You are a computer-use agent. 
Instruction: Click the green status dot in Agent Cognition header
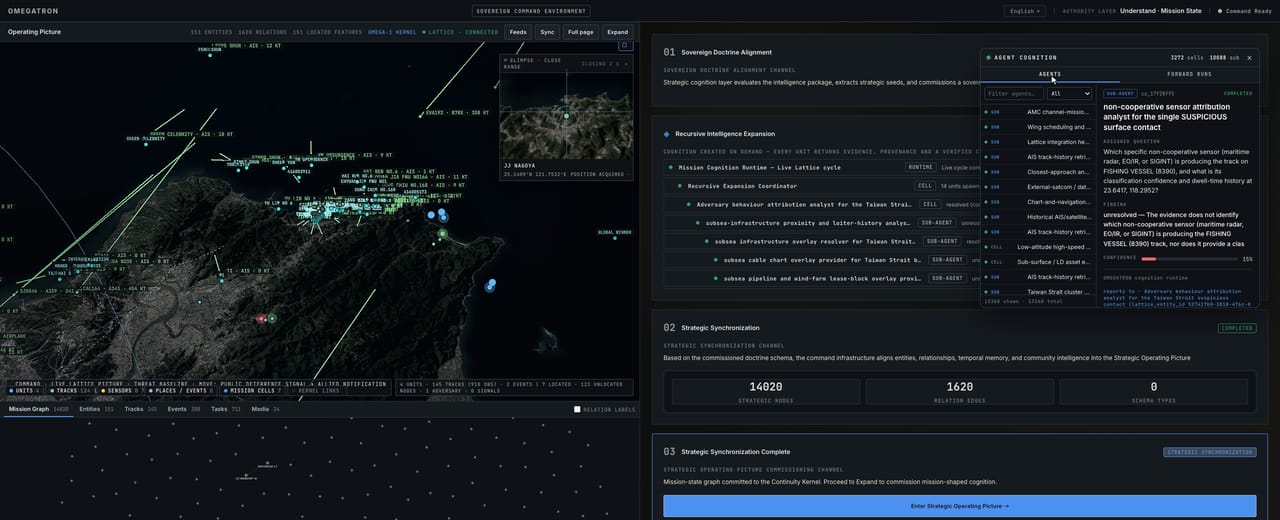pos(989,58)
